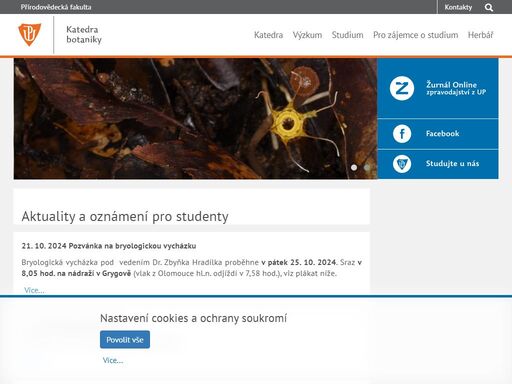512x384 pixels.
Task: Select second carousel slide dot
Action: click(x=367, y=167)
